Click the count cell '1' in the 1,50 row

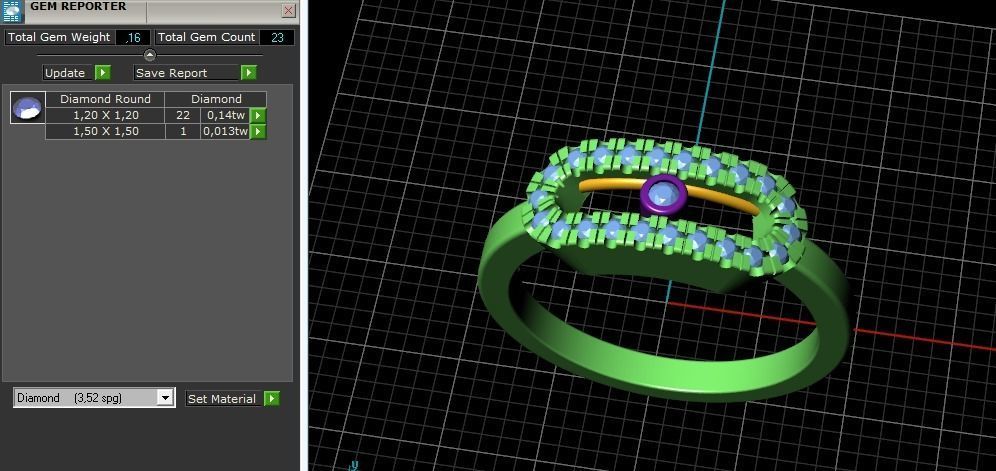pos(183,132)
